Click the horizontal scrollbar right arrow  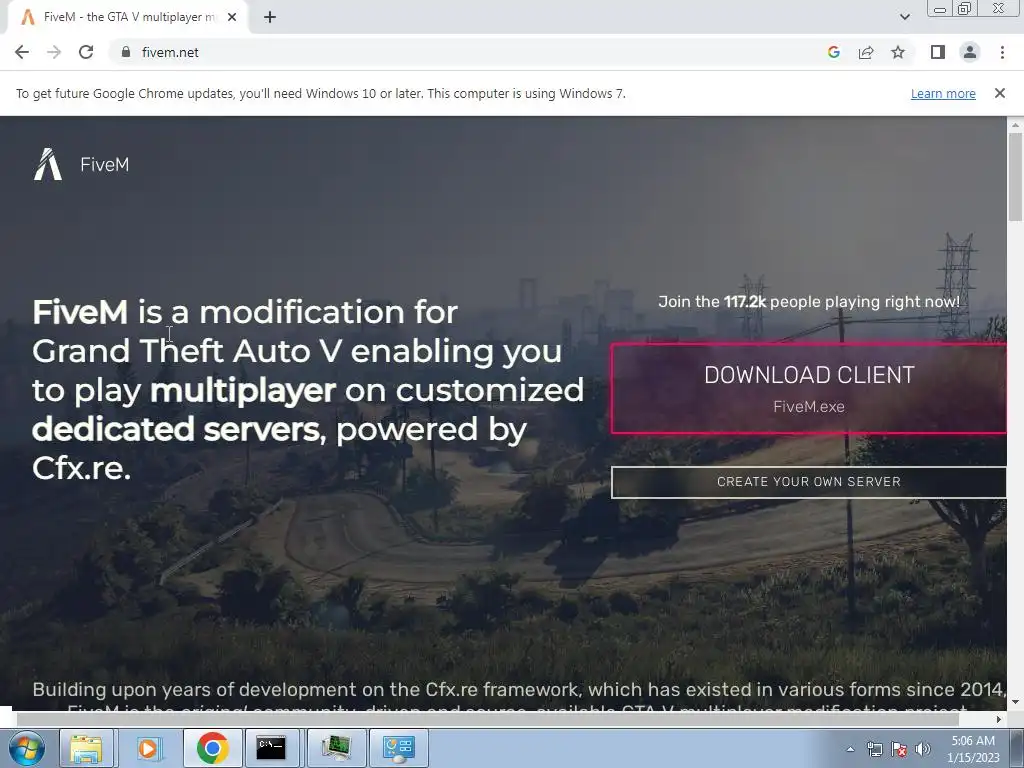coord(999,719)
